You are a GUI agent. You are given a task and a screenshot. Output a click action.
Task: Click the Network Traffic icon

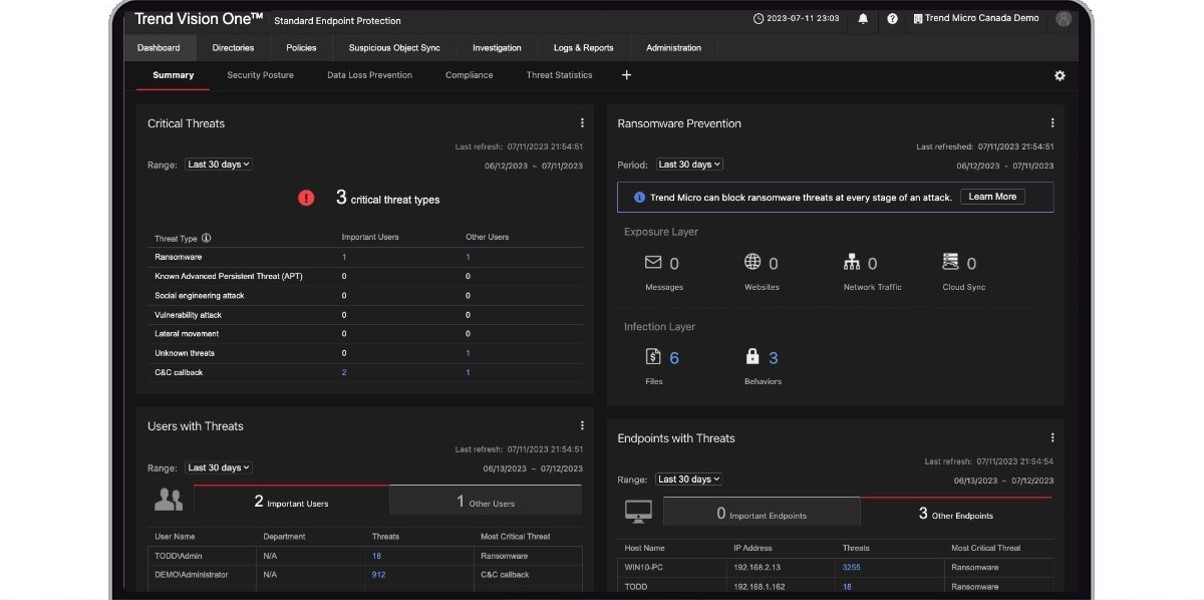pyautogui.click(x=853, y=262)
